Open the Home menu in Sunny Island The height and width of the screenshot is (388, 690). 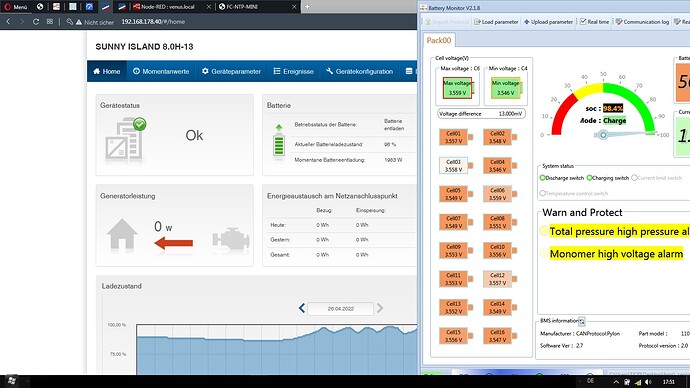point(107,71)
